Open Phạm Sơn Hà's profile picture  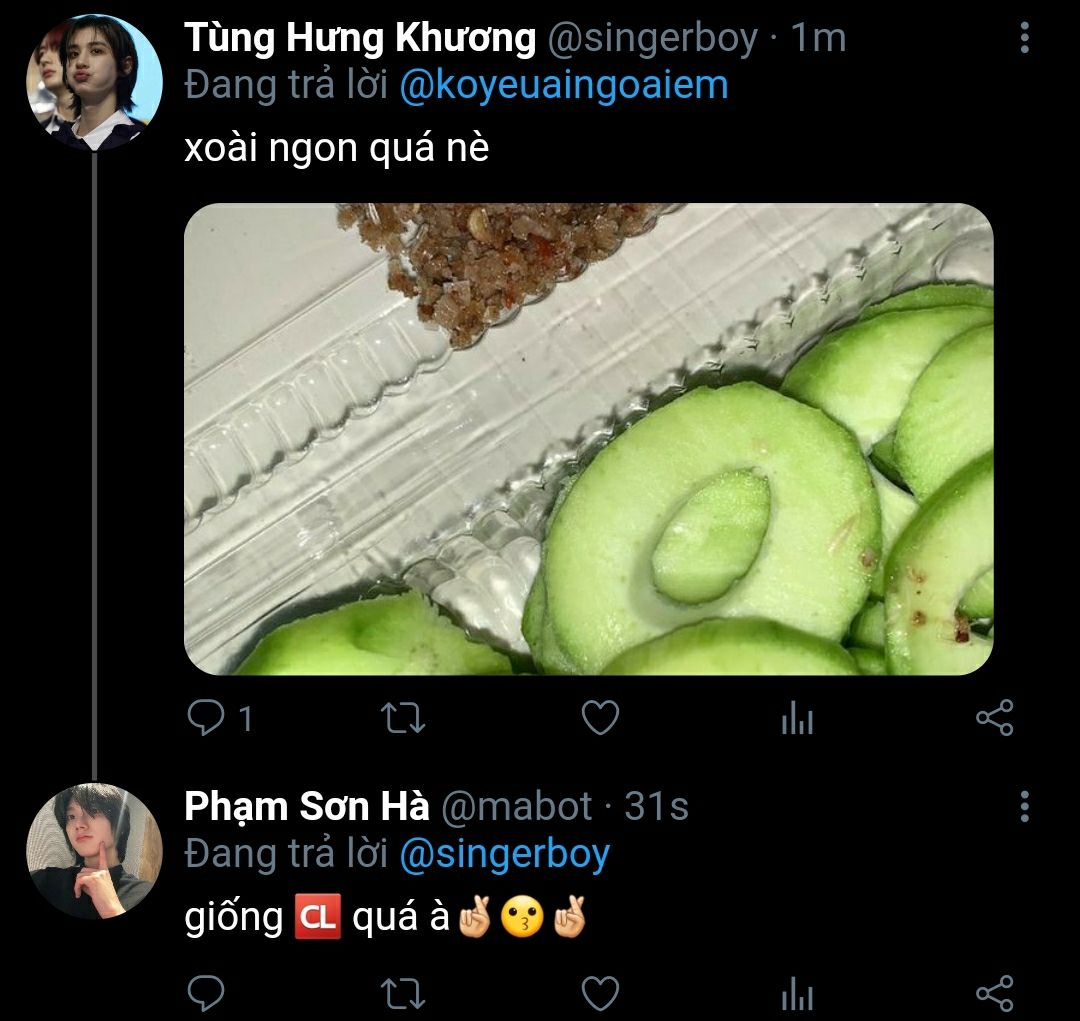coord(94,851)
